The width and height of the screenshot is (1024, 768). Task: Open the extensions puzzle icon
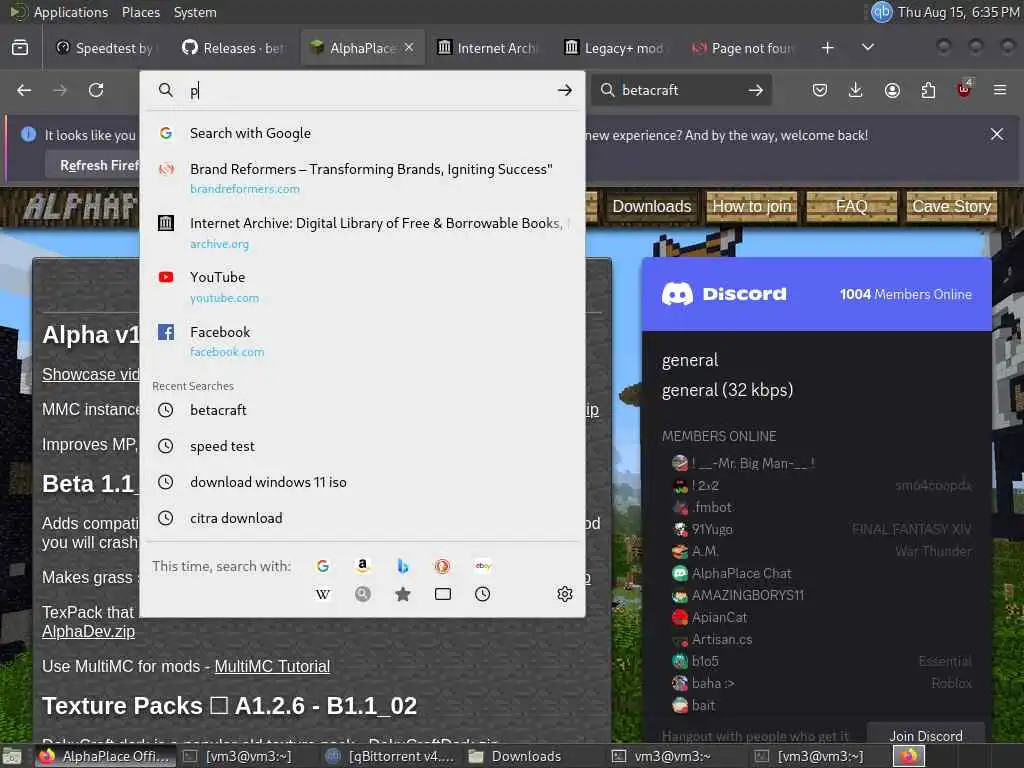tap(928, 90)
